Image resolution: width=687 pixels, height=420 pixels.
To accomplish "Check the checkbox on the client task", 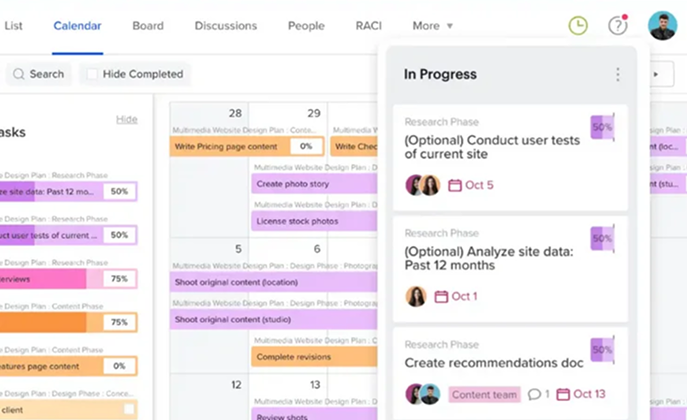I will 128,409.
